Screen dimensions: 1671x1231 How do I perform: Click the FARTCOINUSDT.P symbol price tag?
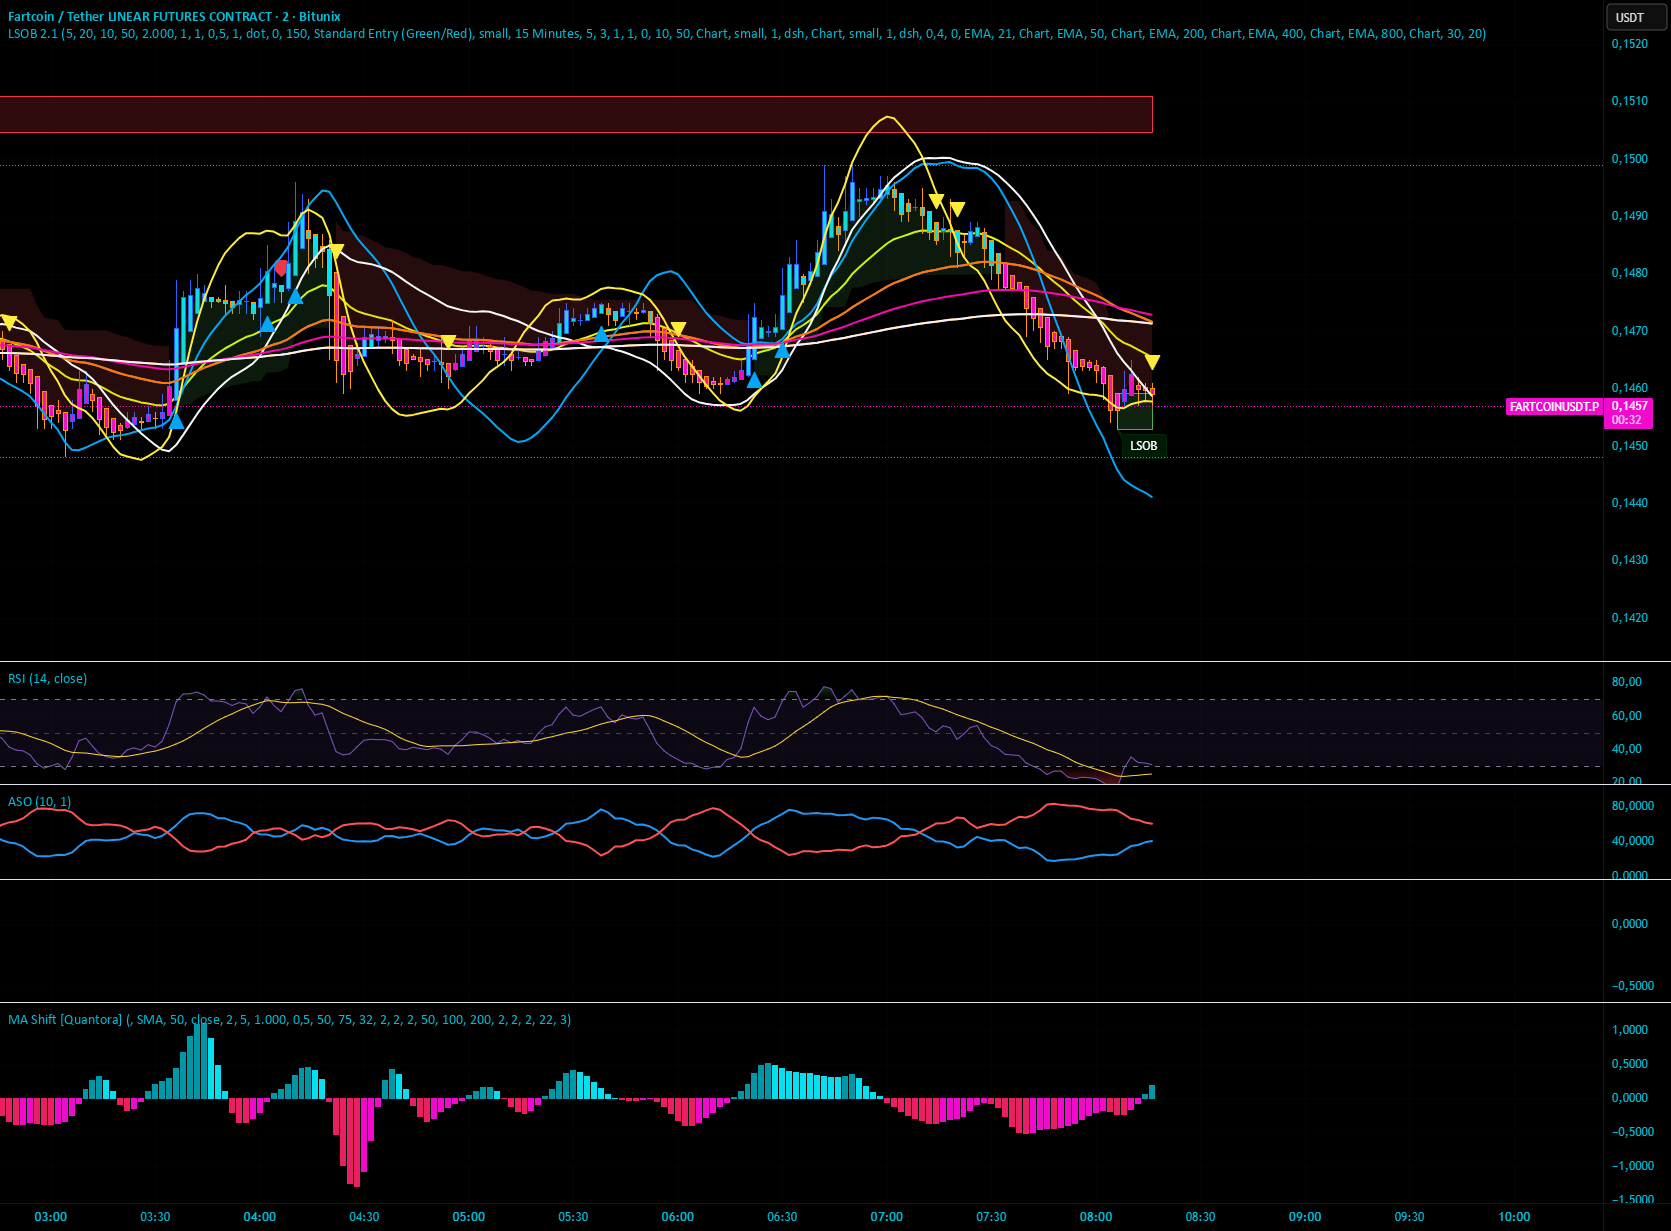pyautogui.click(x=1554, y=407)
